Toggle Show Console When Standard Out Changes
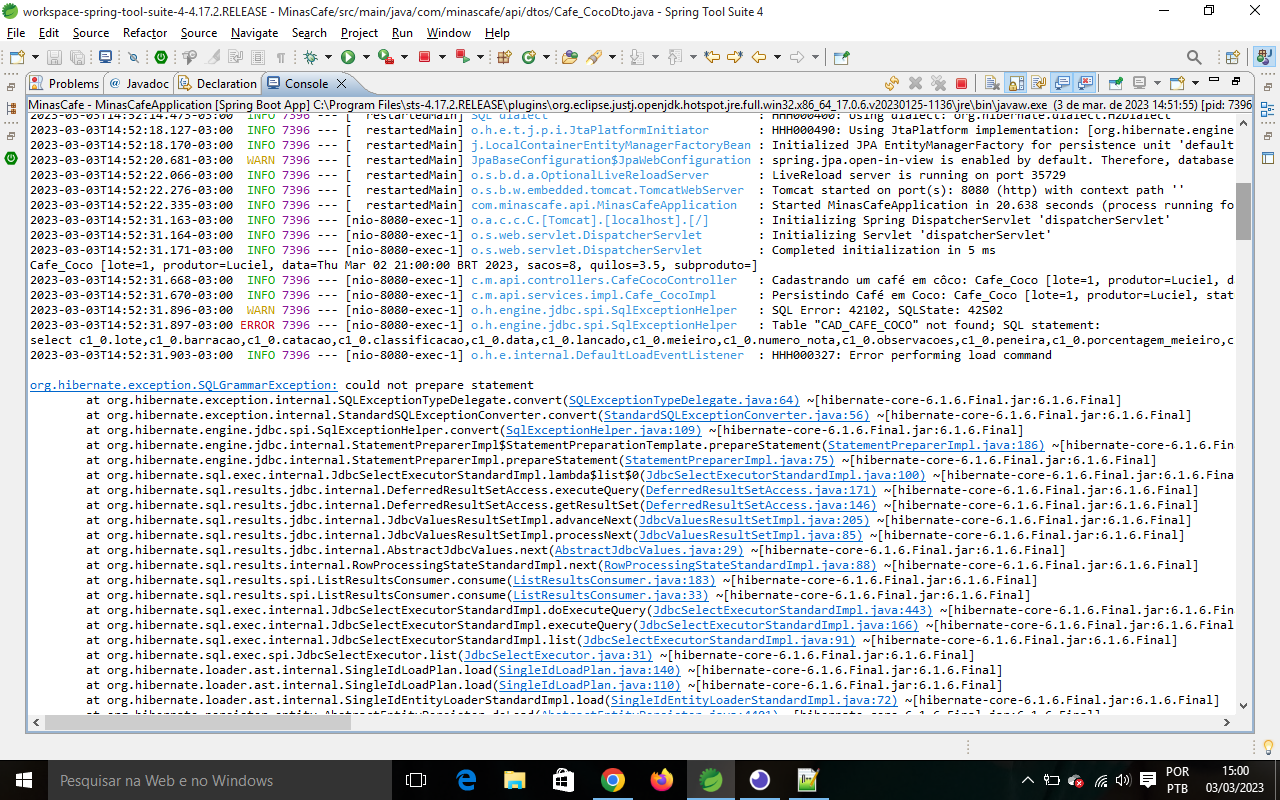The height and width of the screenshot is (800, 1280). (x=1063, y=83)
